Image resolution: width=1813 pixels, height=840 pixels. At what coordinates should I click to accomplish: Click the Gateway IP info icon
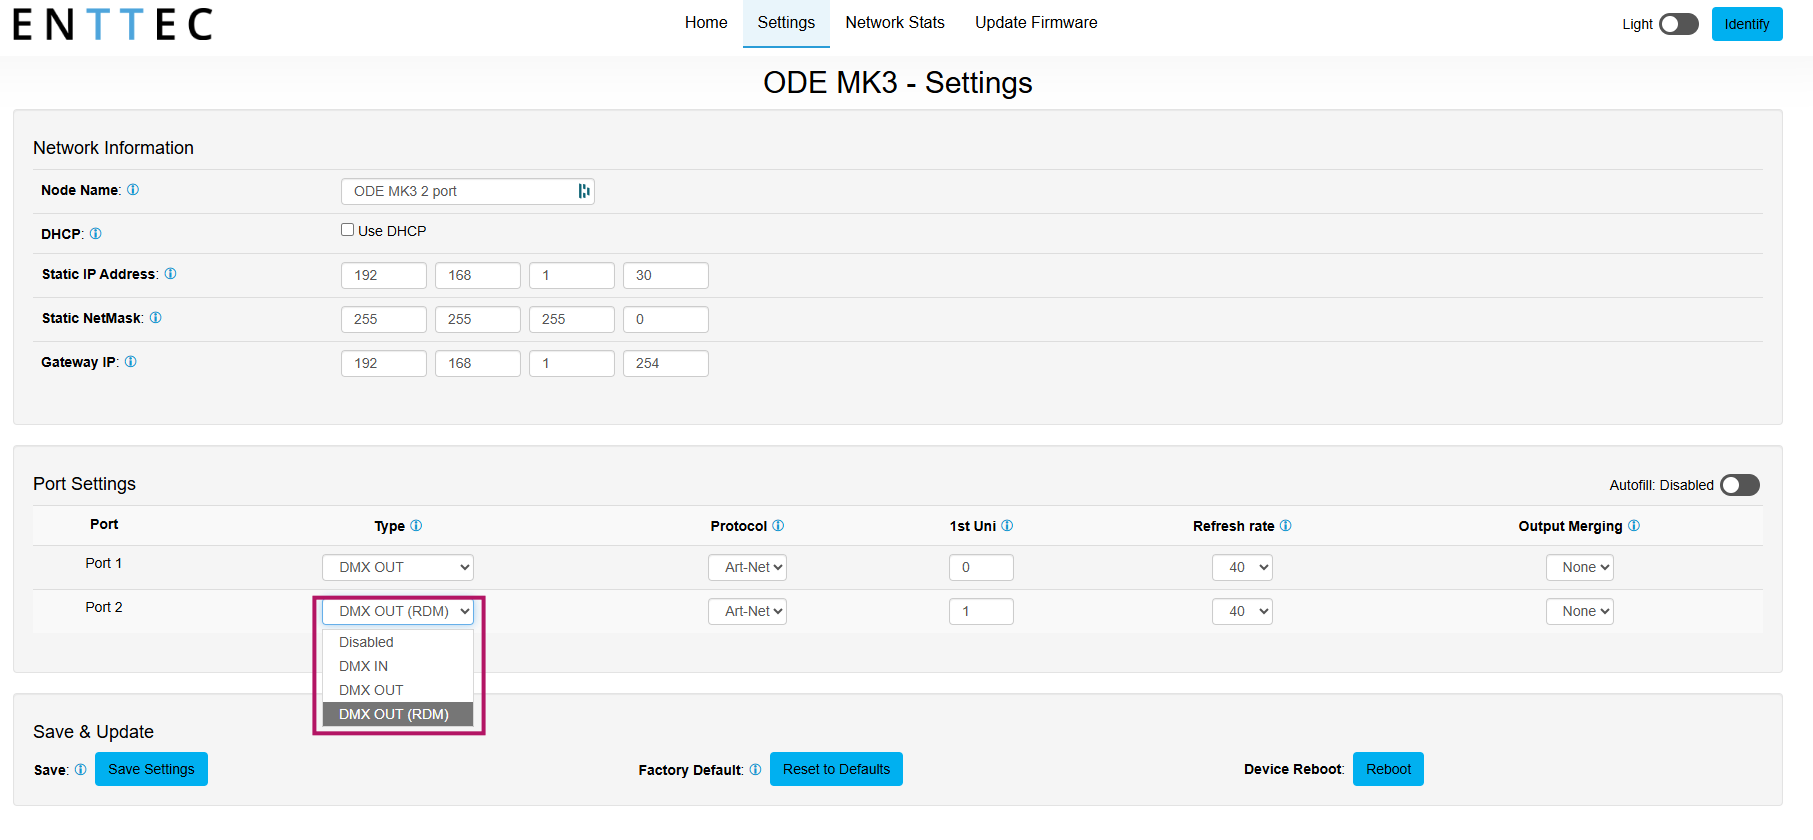pos(131,362)
